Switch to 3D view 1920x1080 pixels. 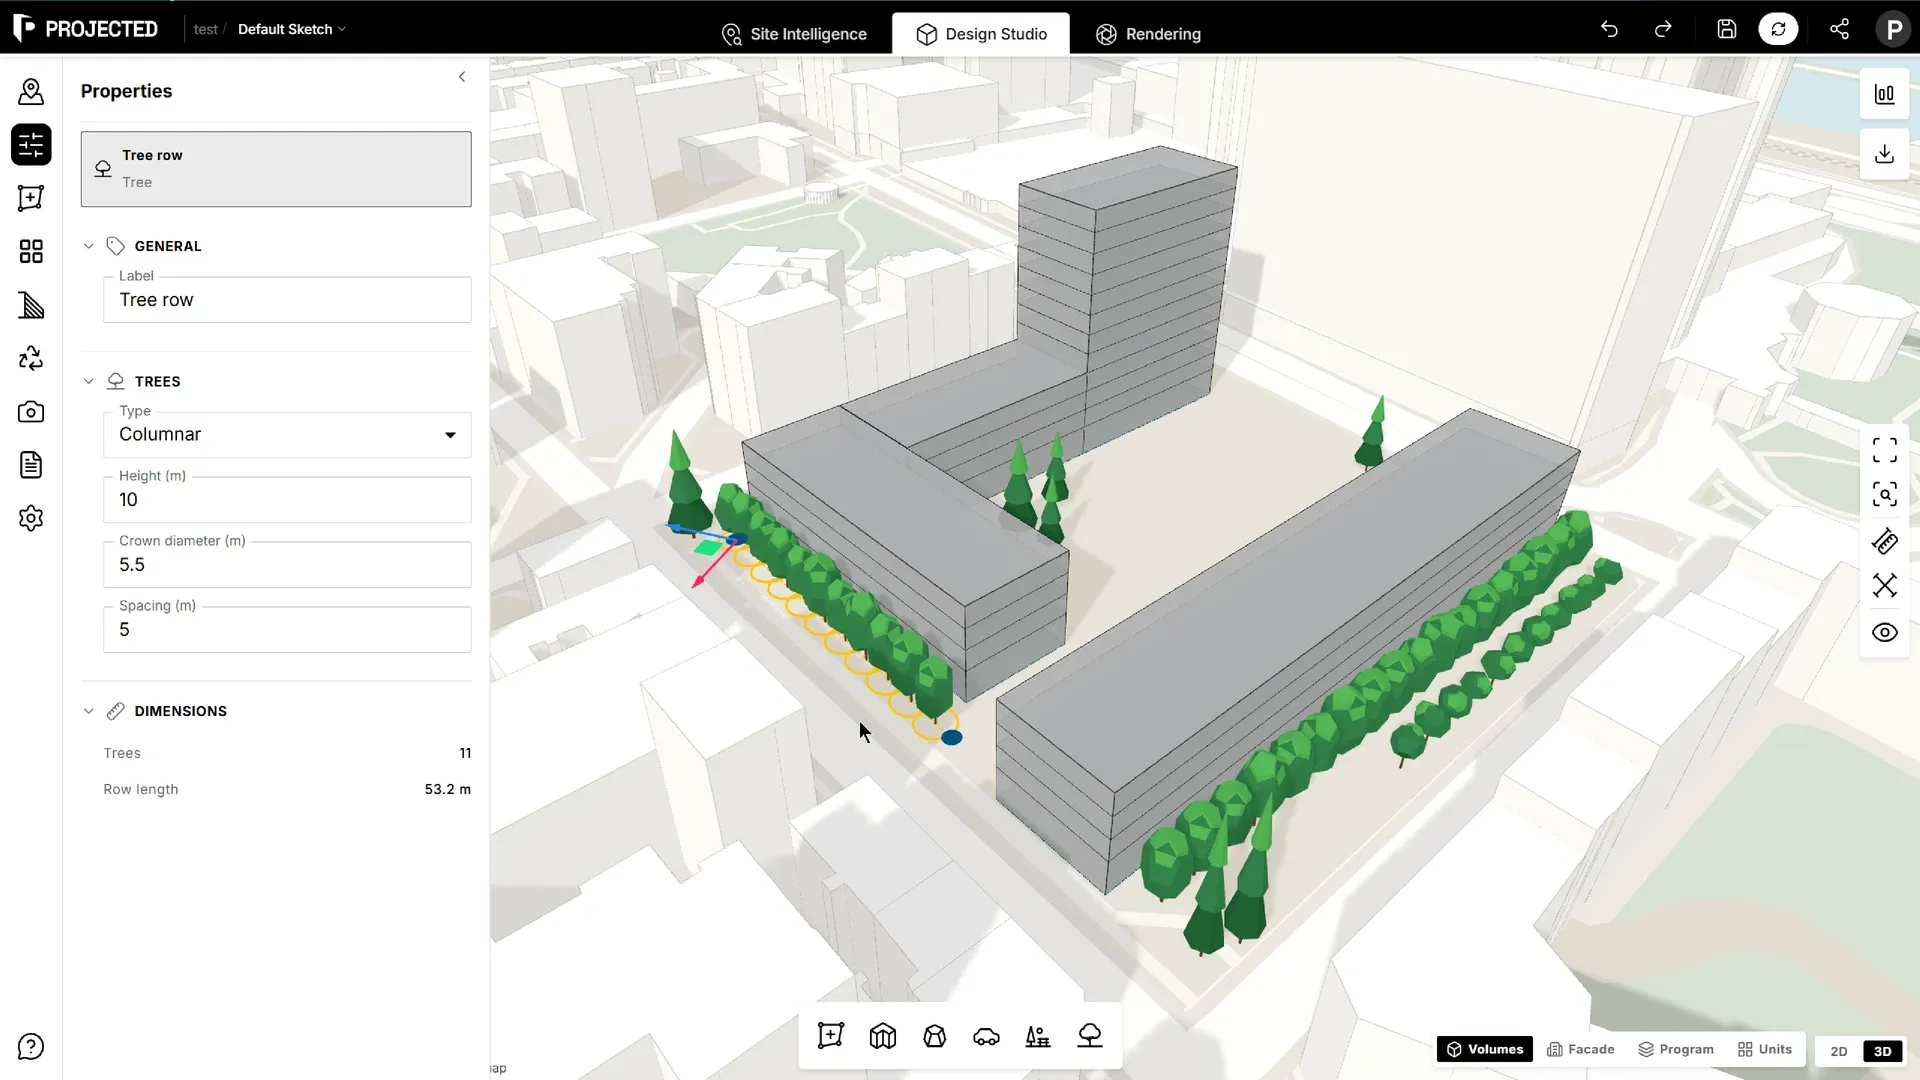[1882, 1051]
